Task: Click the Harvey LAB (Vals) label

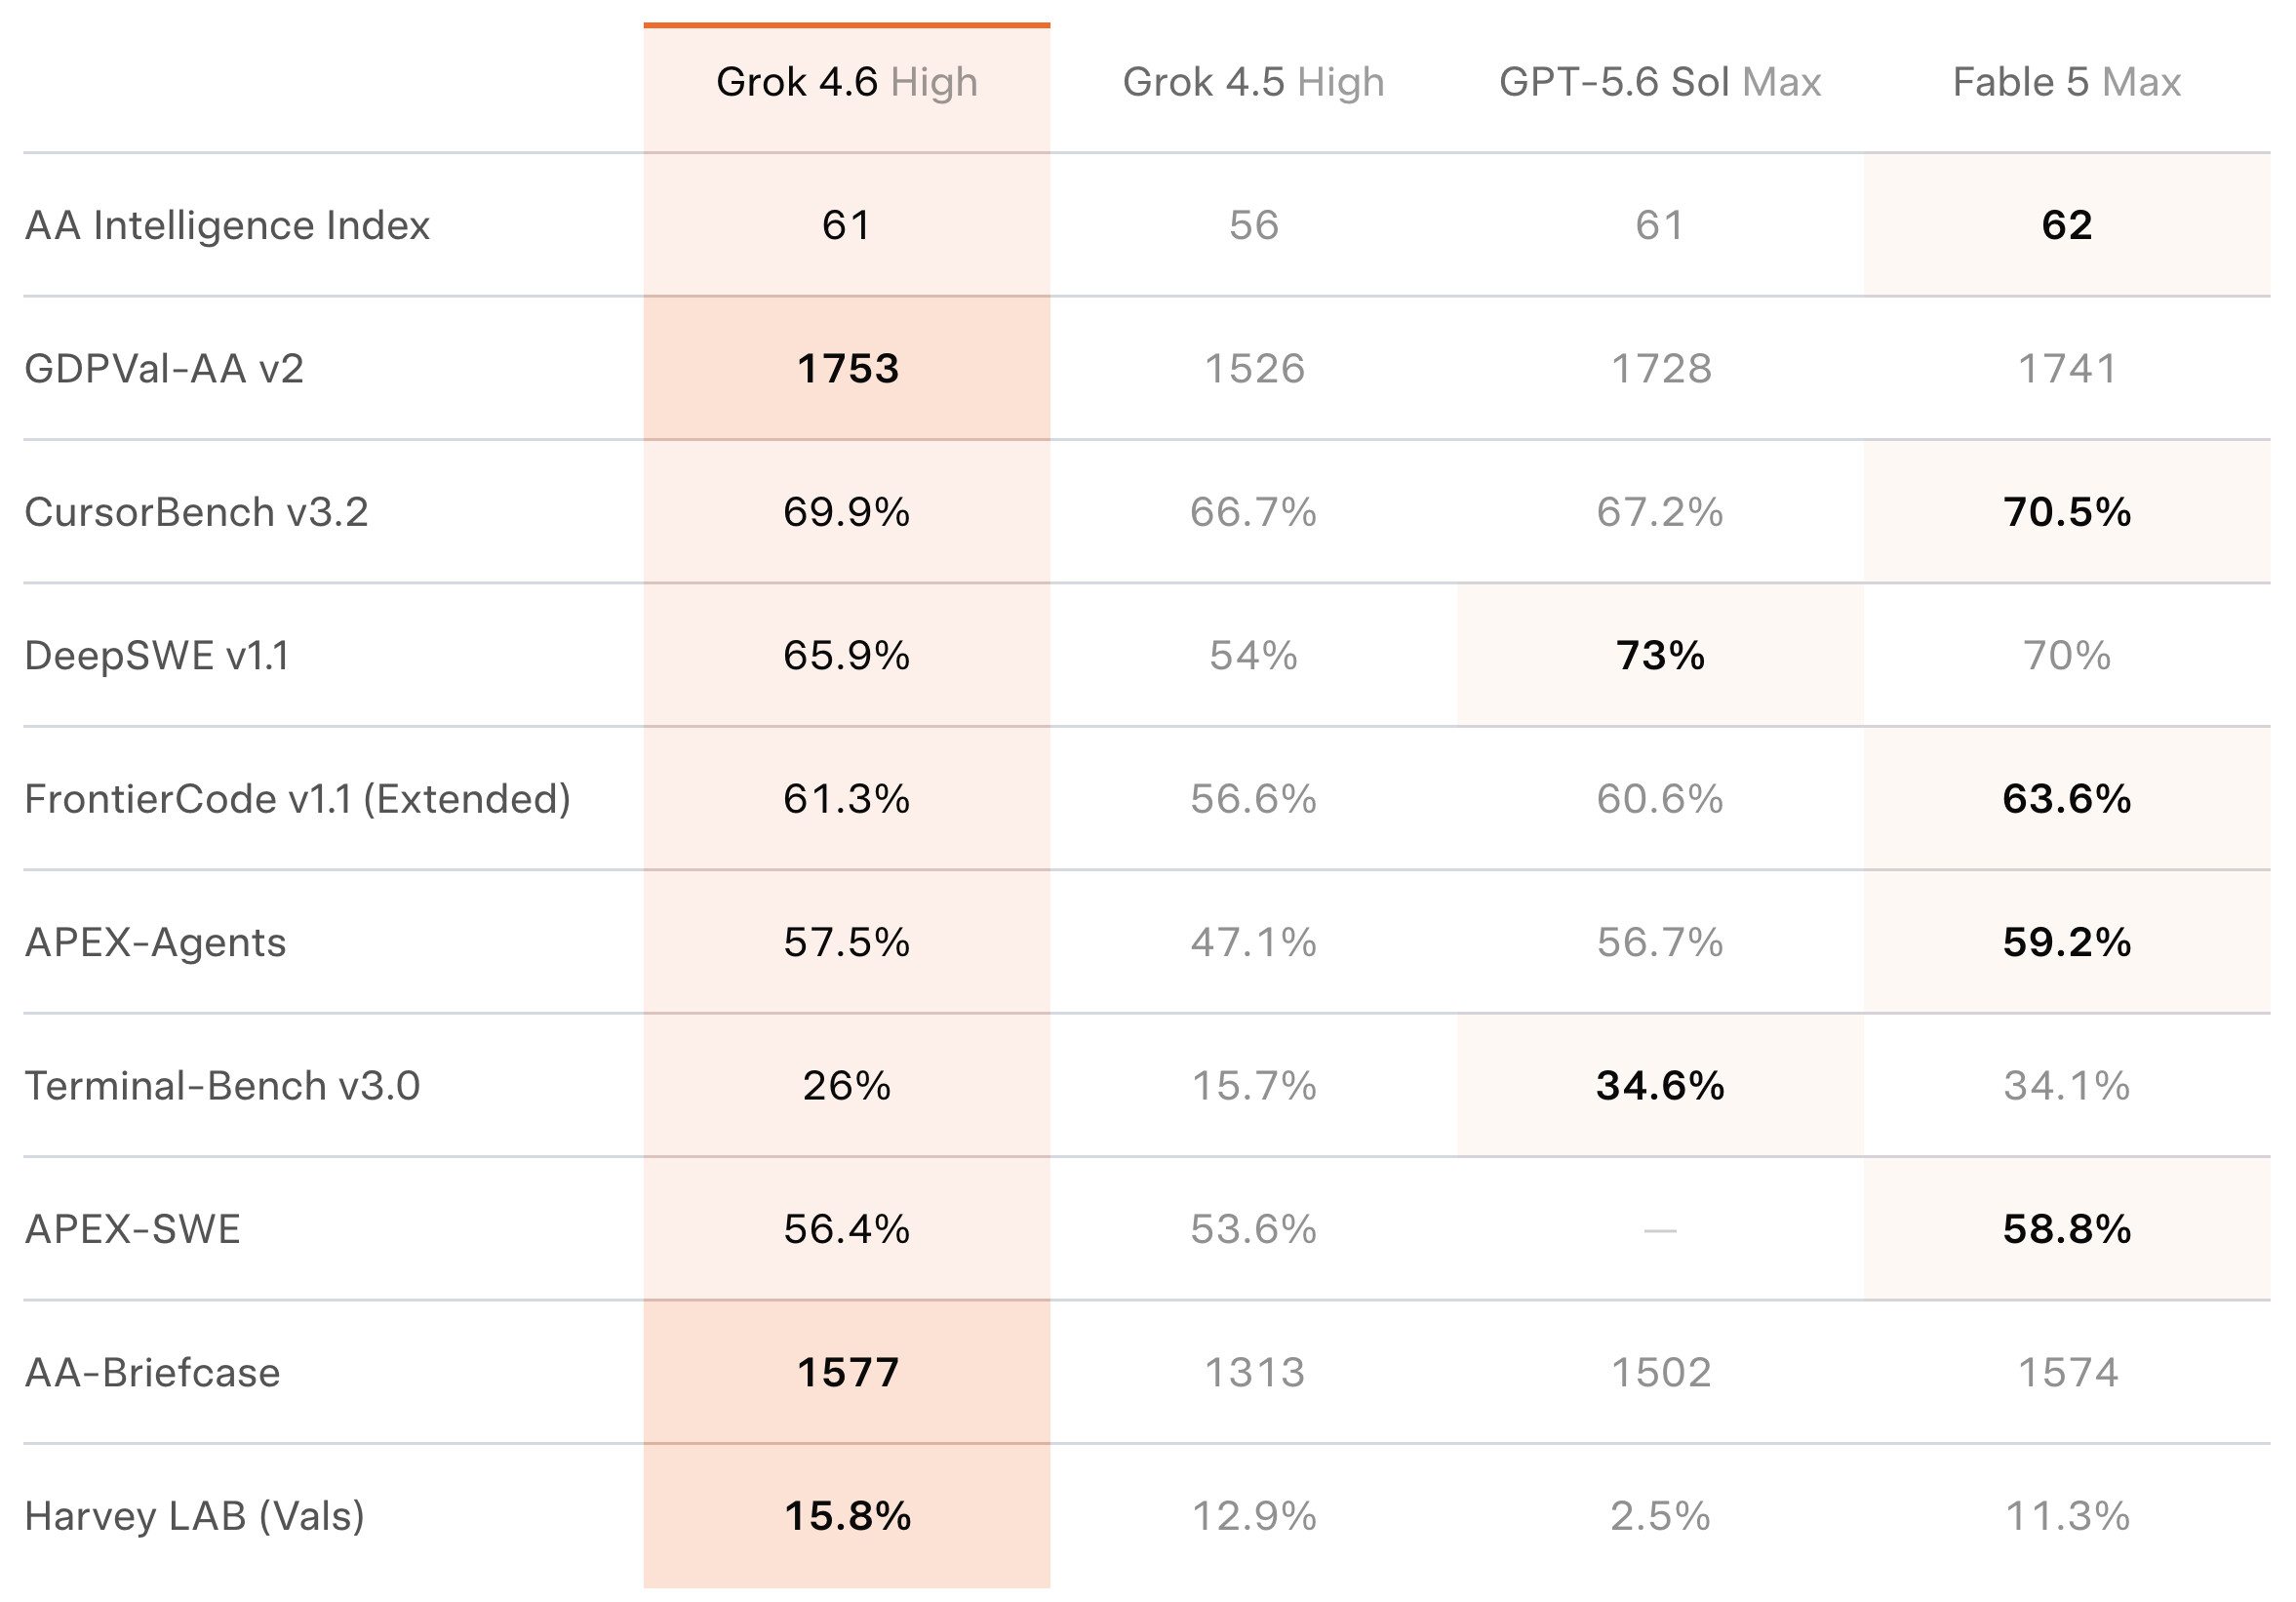Action: (x=194, y=1516)
